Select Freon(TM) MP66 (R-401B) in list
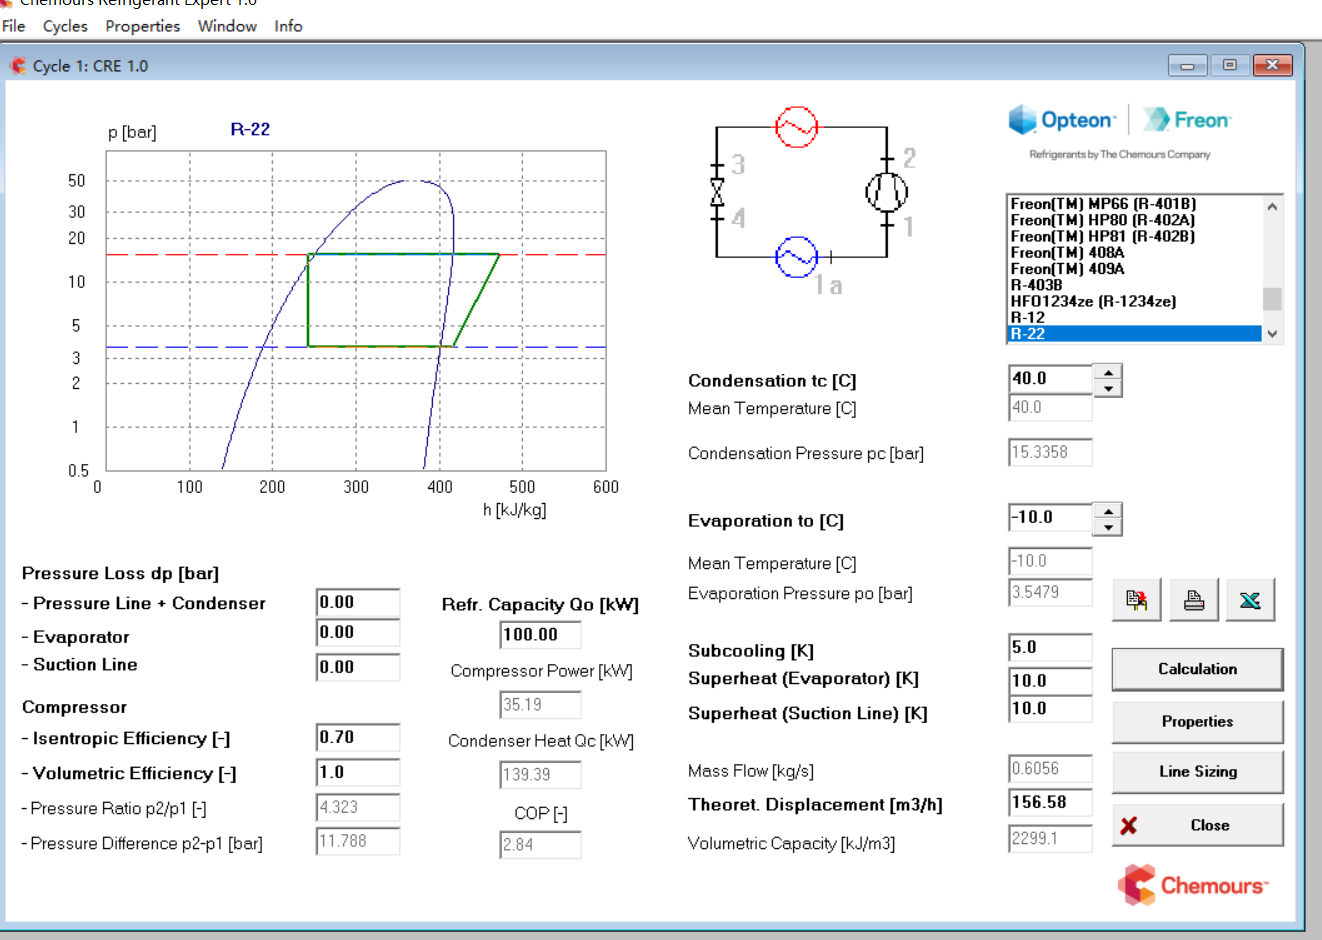1322x940 pixels. click(1134, 204)
